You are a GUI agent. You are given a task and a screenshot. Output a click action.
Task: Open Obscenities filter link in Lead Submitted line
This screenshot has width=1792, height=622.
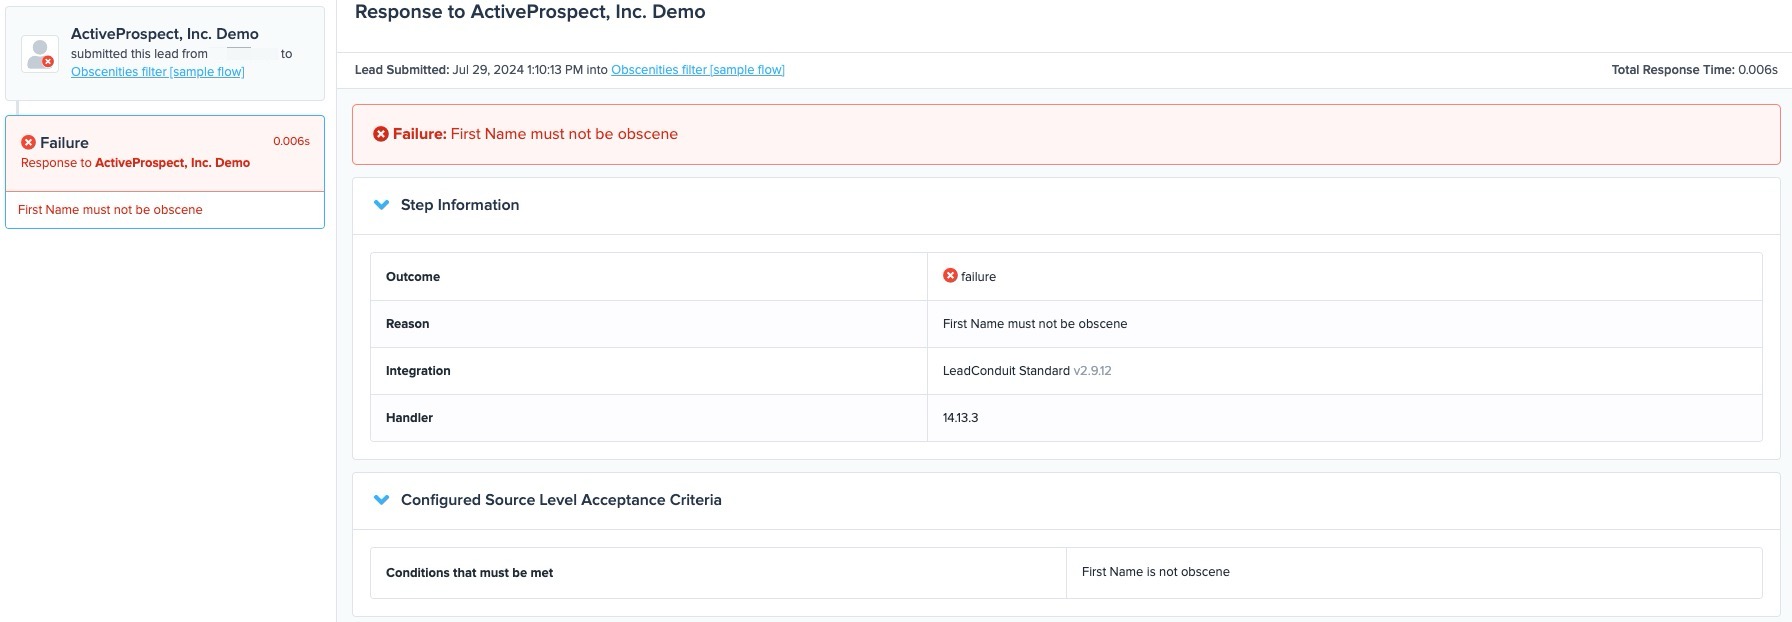coord(698,70)
